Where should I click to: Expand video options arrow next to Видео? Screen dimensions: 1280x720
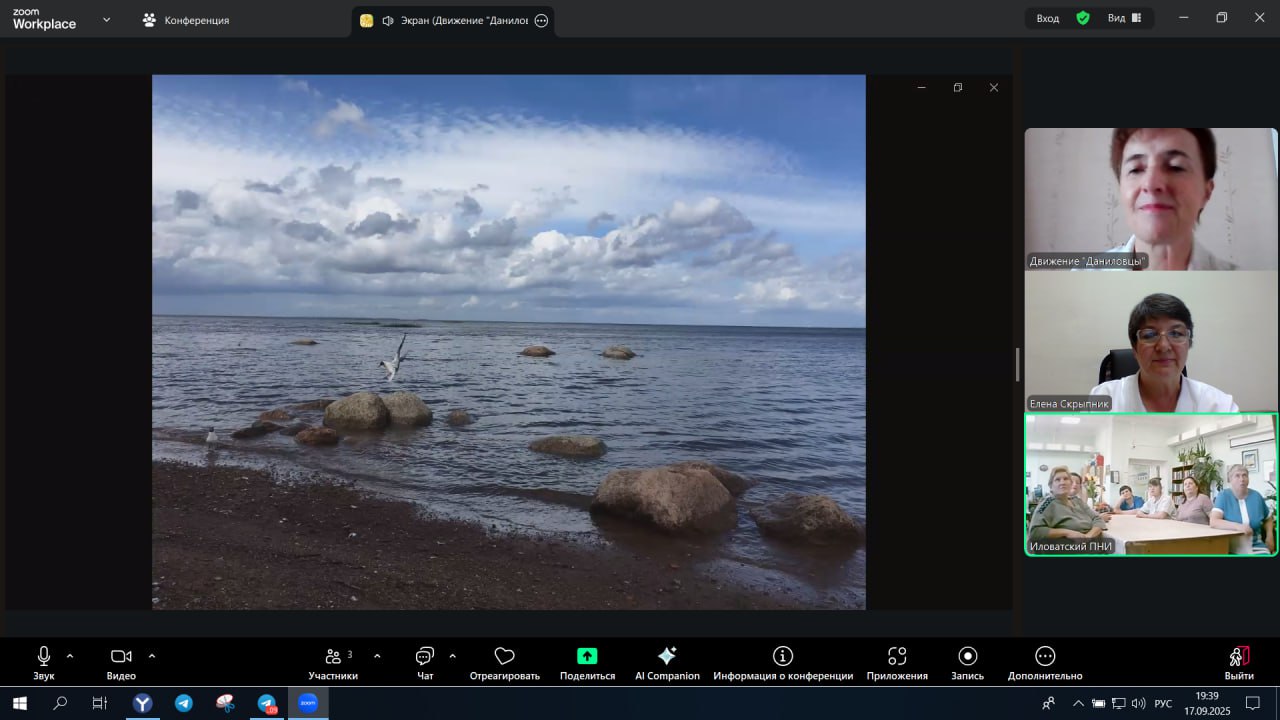pyautogui.click(x=152, y=656)
